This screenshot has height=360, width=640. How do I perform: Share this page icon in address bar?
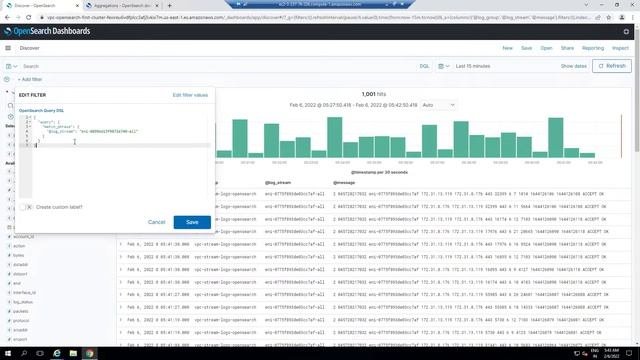(x=598, y=18)
